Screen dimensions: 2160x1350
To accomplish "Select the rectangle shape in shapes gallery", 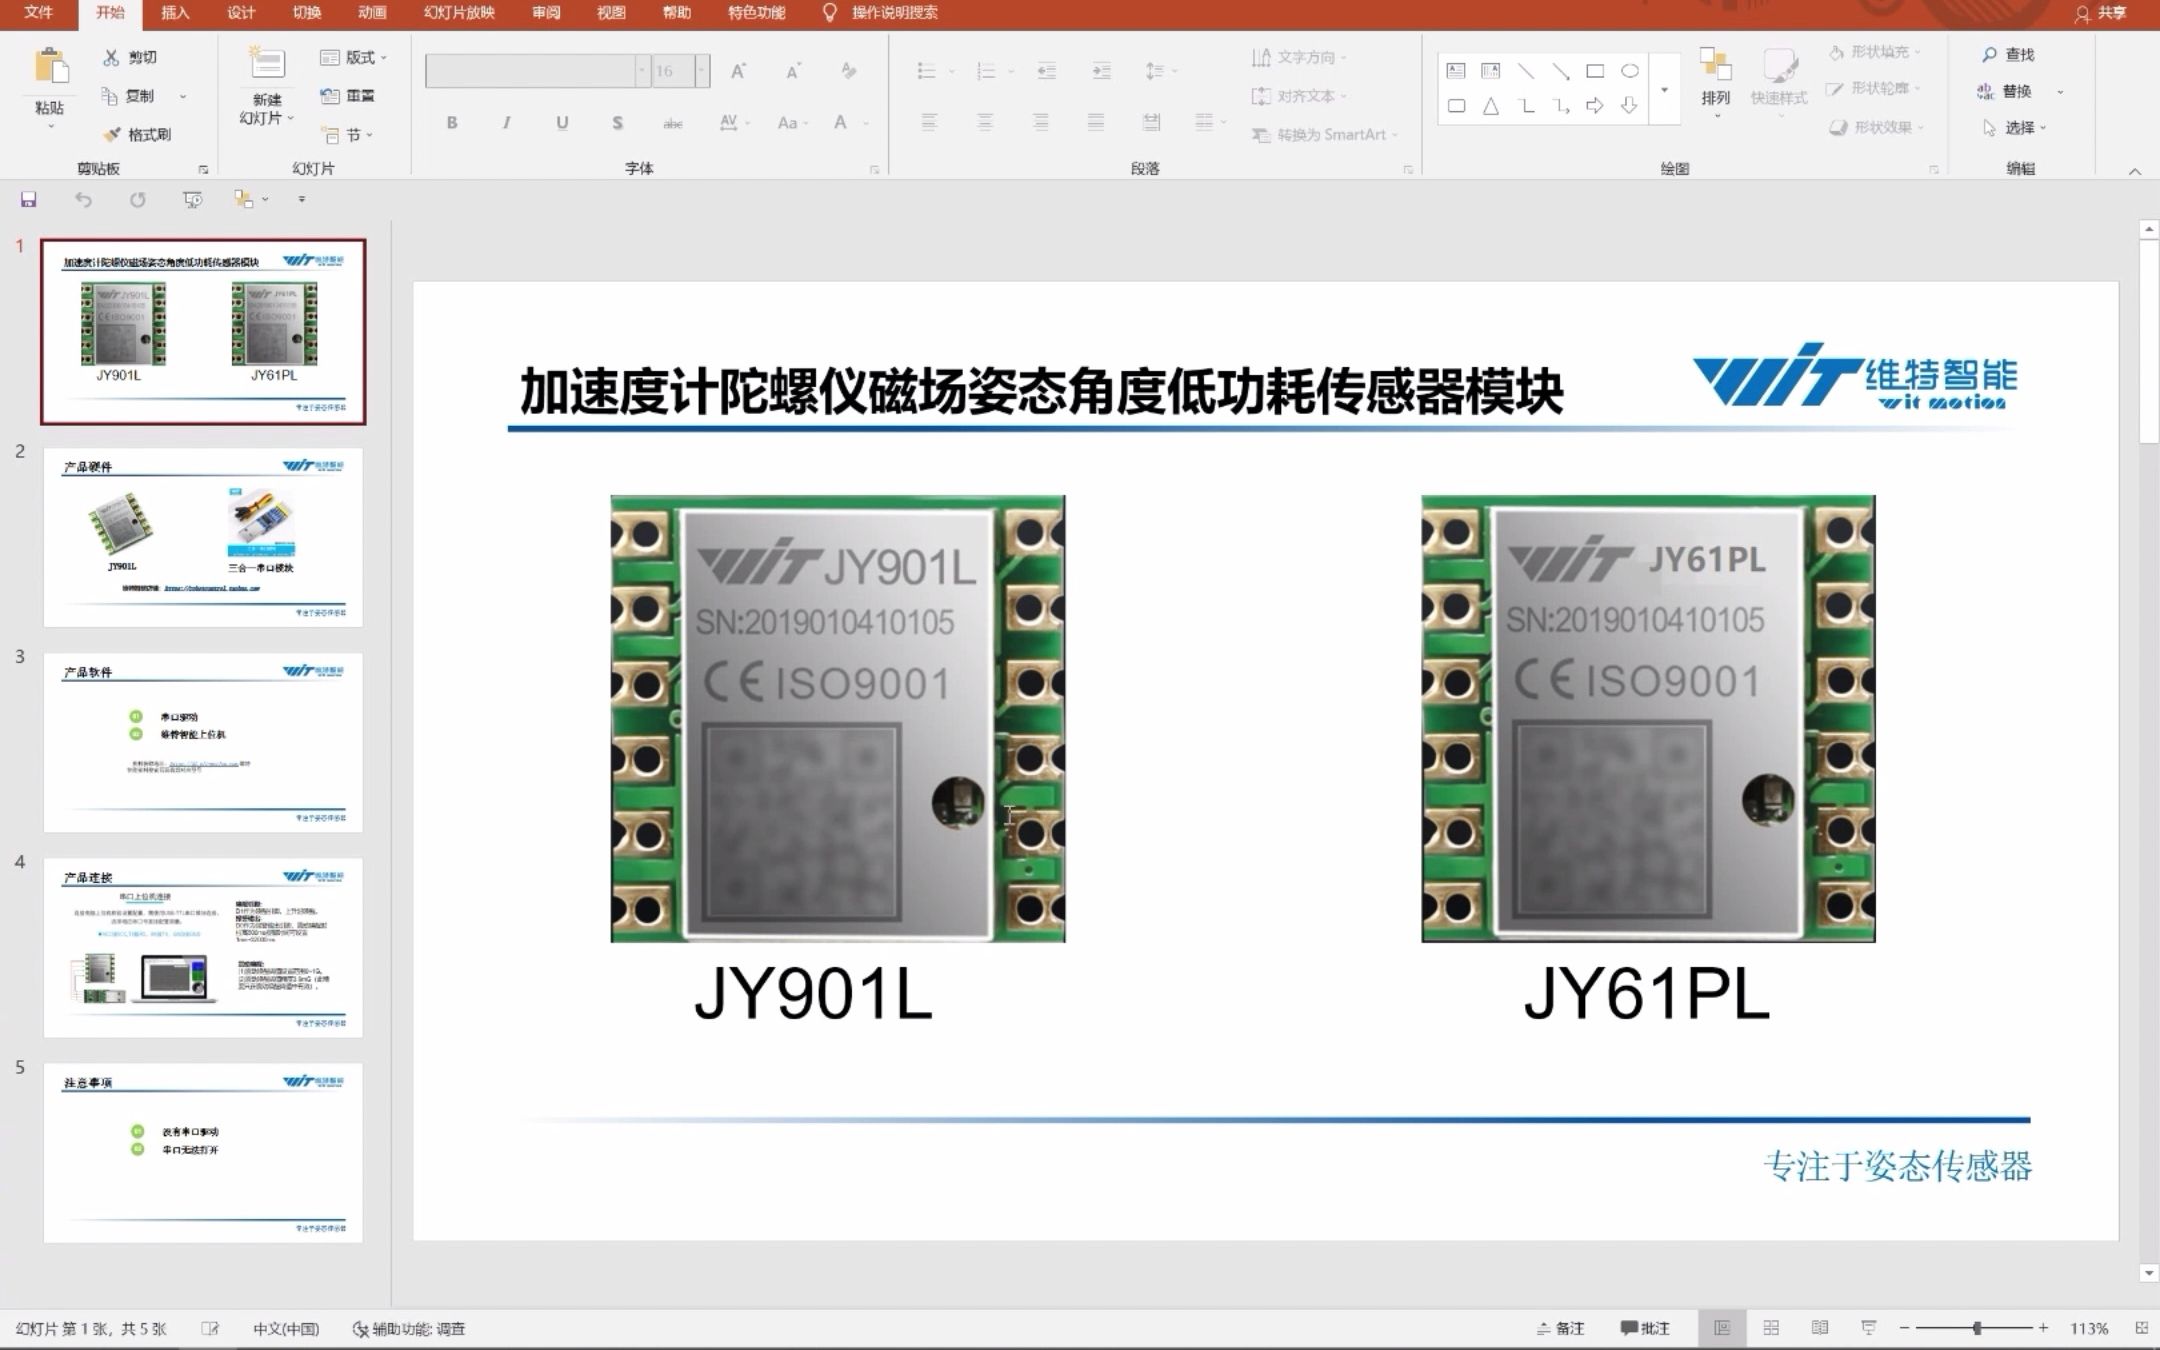I will 1595,71.
